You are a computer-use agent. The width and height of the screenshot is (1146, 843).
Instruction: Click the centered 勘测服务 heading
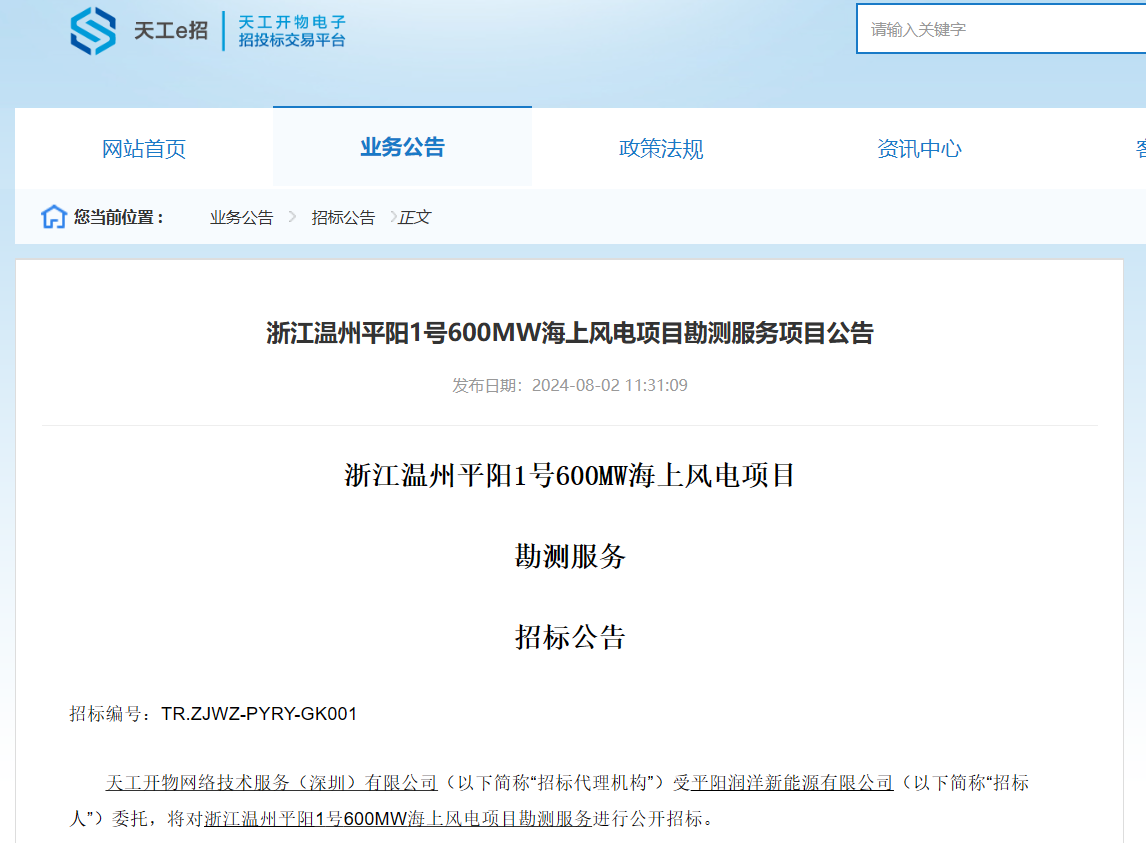click(x=569, y=557)
